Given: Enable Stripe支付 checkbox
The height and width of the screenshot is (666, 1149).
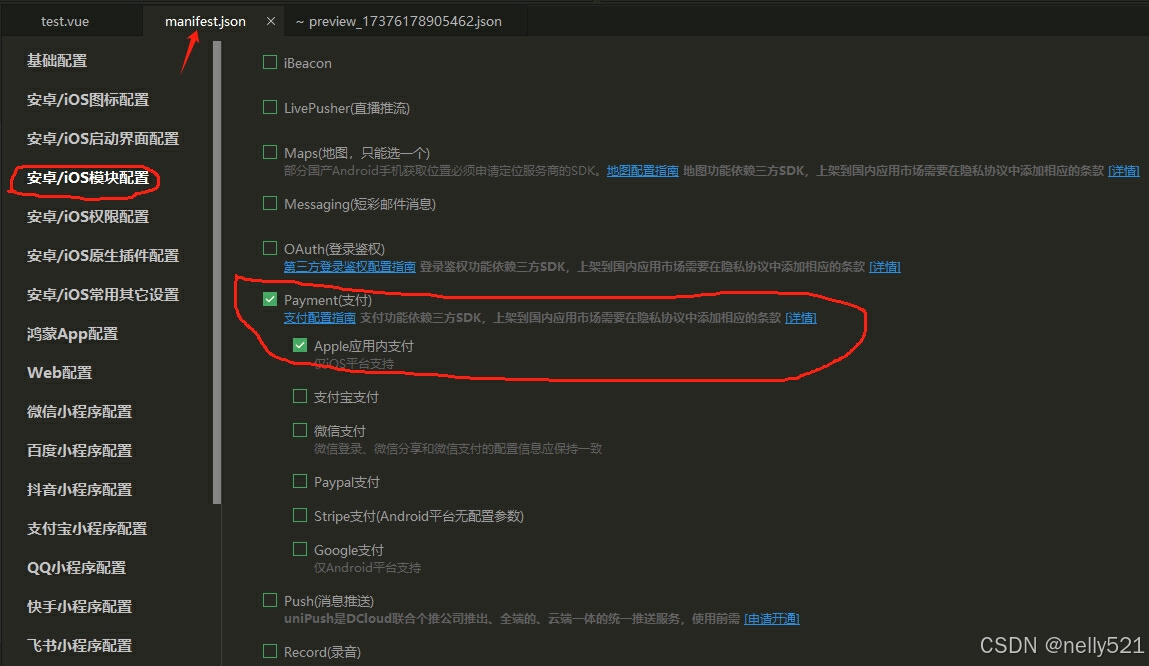Looking at the screenshot, I should (x=300, y=515).
